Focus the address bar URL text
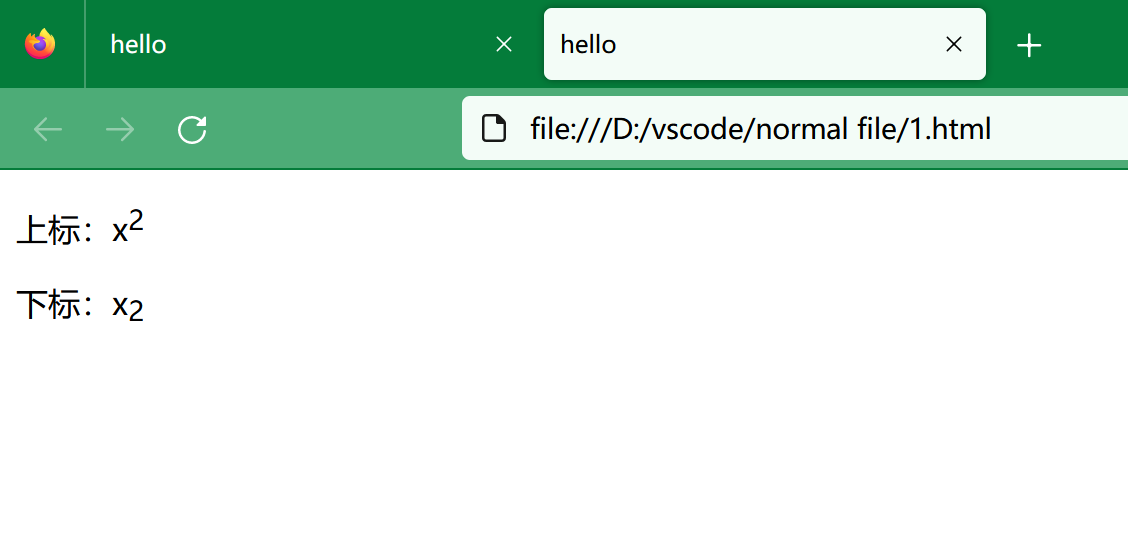The width and height of the screenshot is (1128, 542). coord(760,129)
